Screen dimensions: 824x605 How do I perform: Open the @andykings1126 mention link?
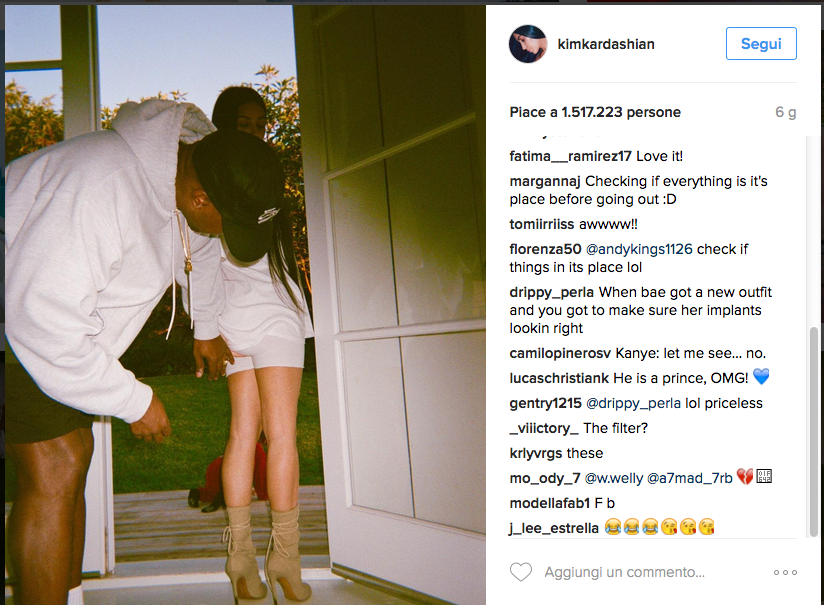point(639,249)
